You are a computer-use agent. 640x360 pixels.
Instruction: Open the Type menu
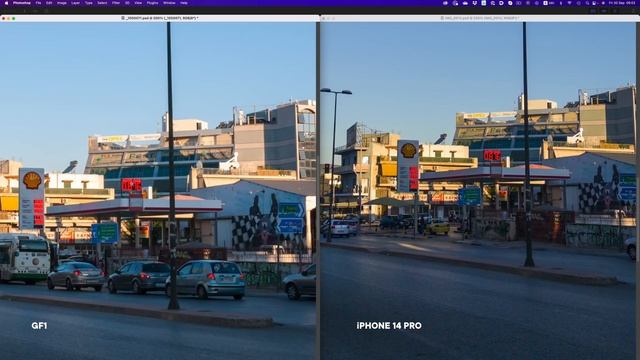point(89,3)
